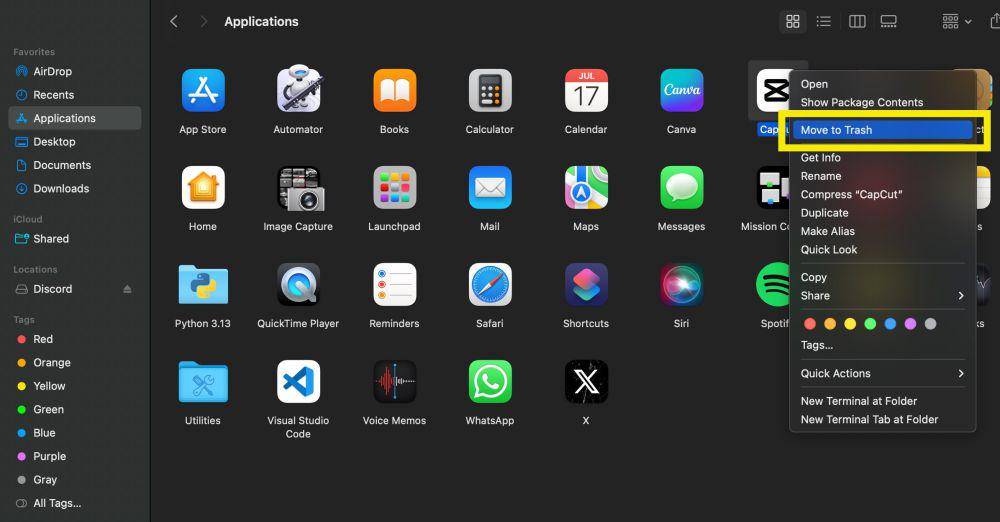This screenshot has height=522, width=1000.
Task: Apply the red tag color dot
Action: tap(810, 324)
